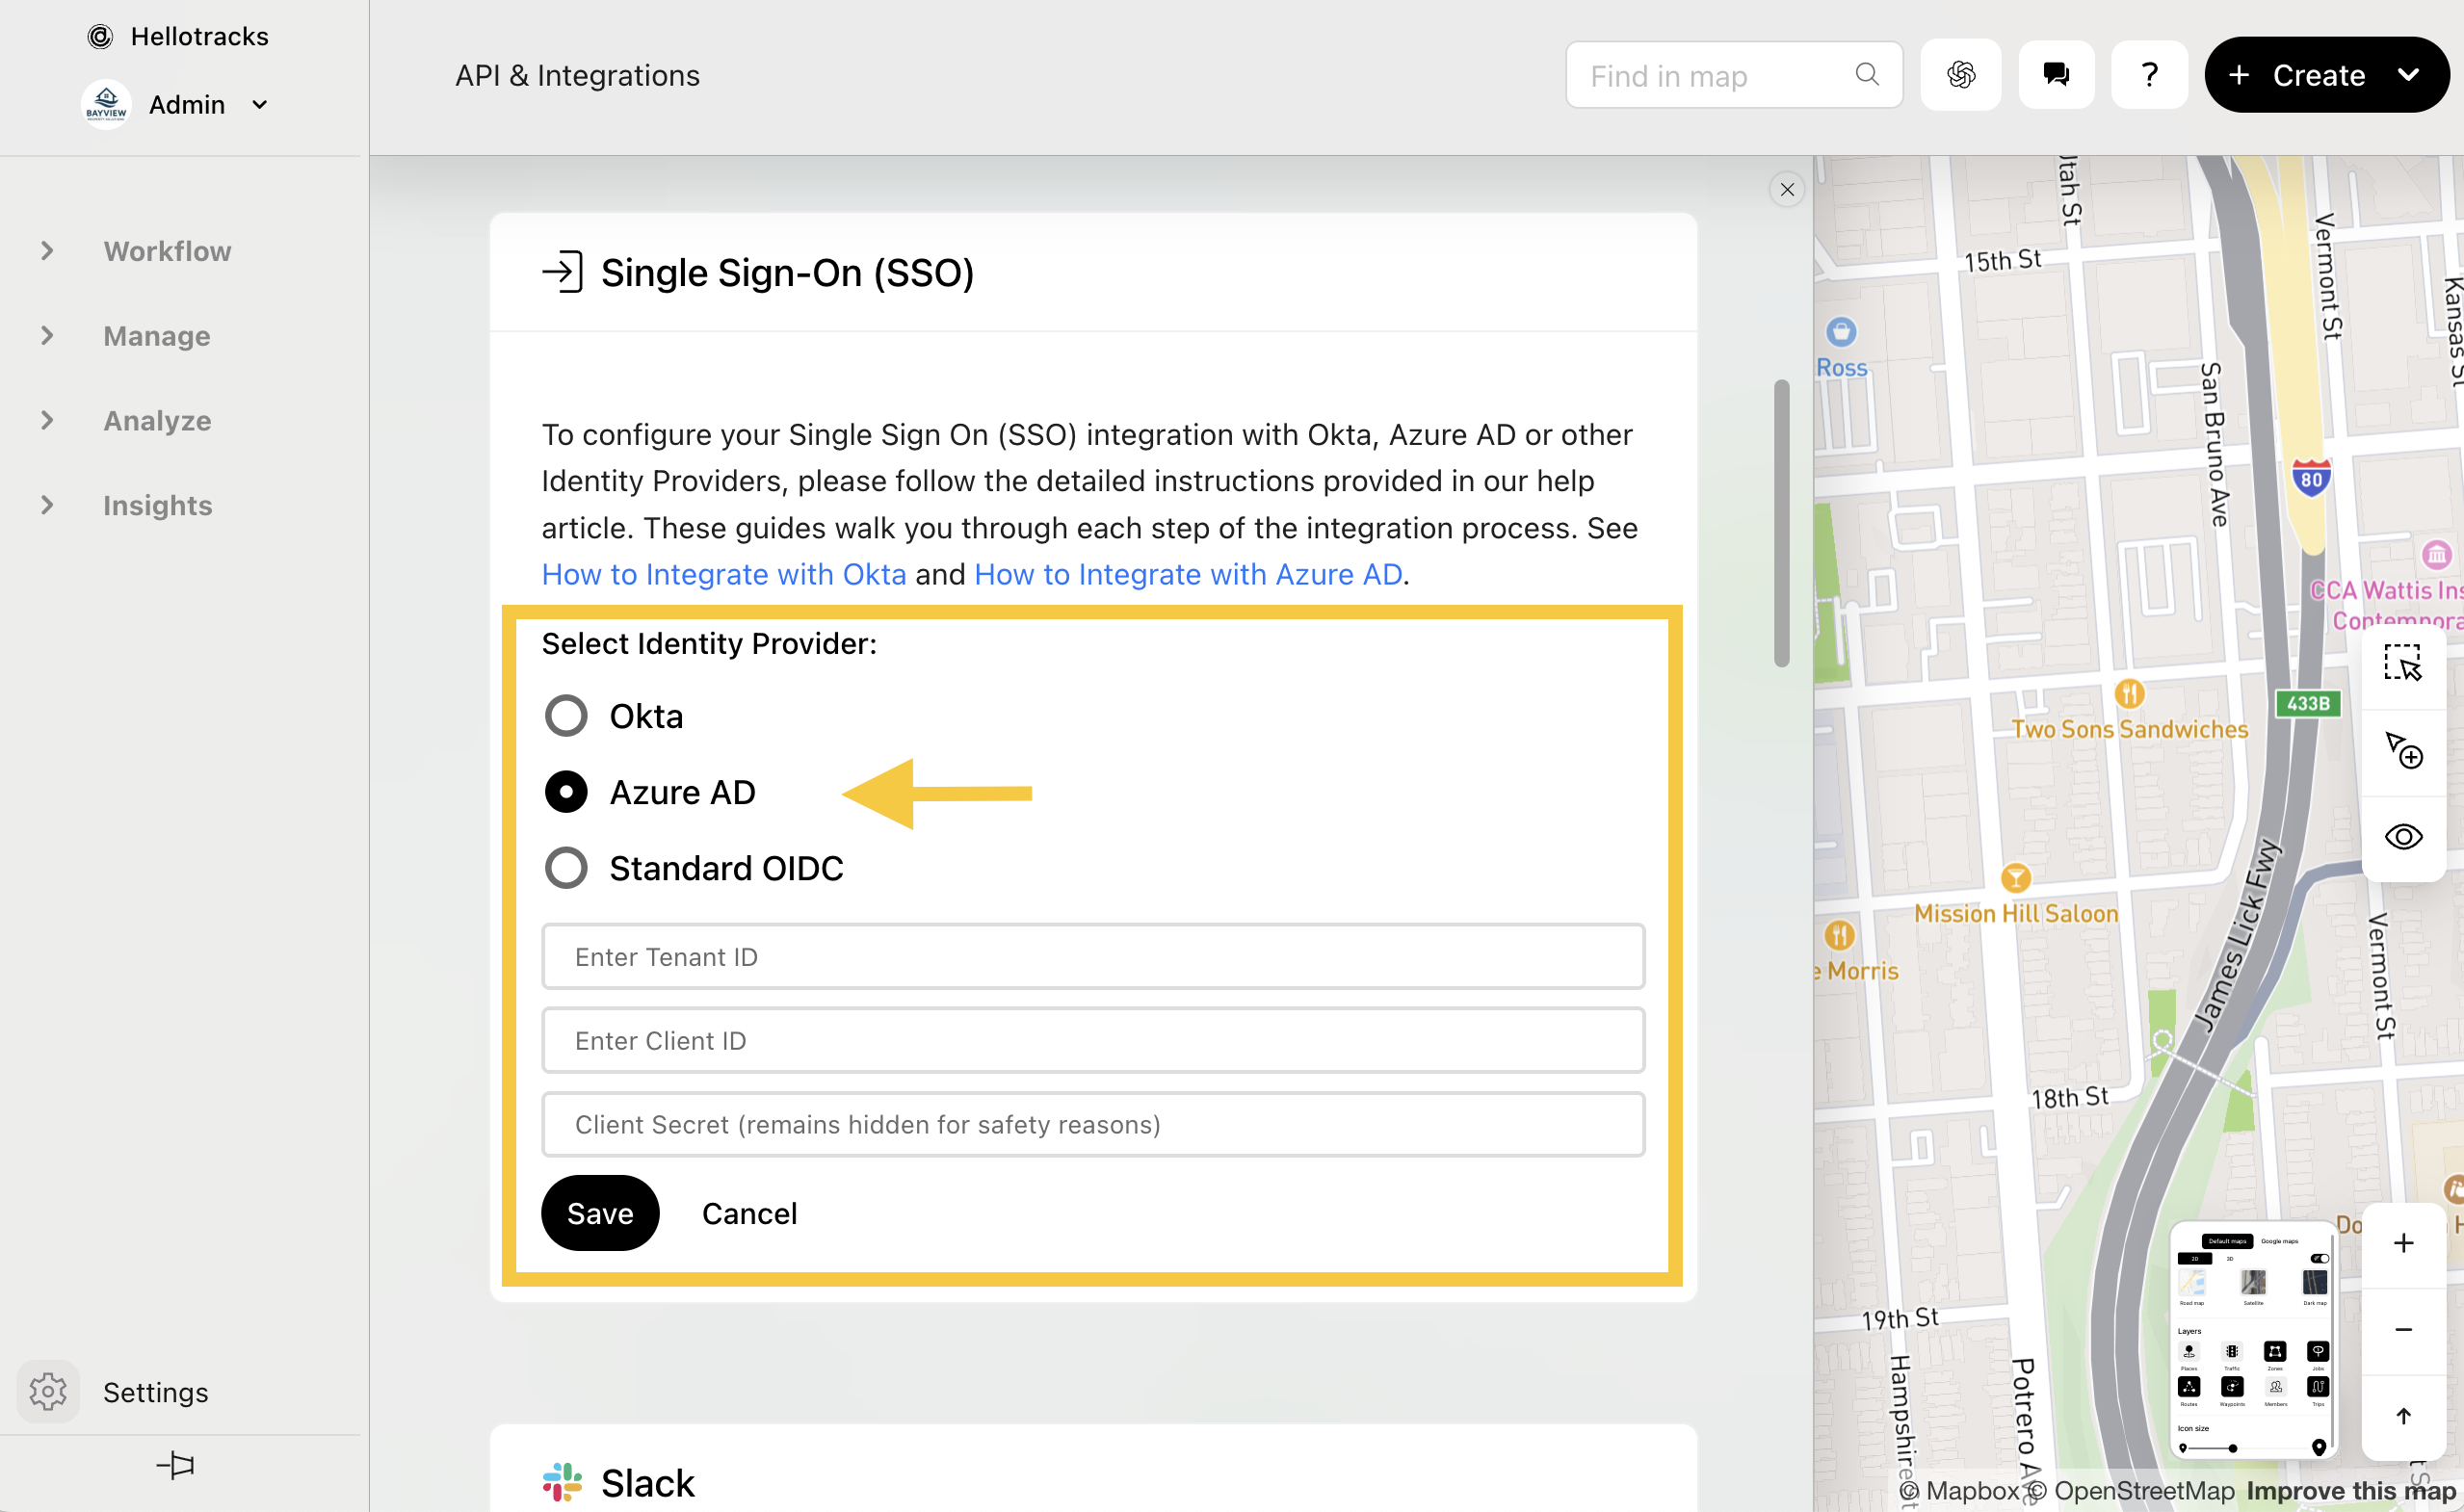Select 2D map mode
The image size is (2464, 1512).
(x=2195, y=1259)
